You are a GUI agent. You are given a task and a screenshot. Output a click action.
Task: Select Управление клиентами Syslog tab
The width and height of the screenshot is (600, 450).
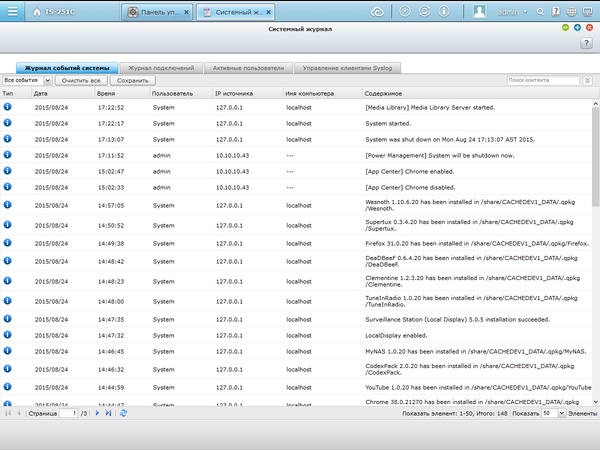tap(345, 68)
